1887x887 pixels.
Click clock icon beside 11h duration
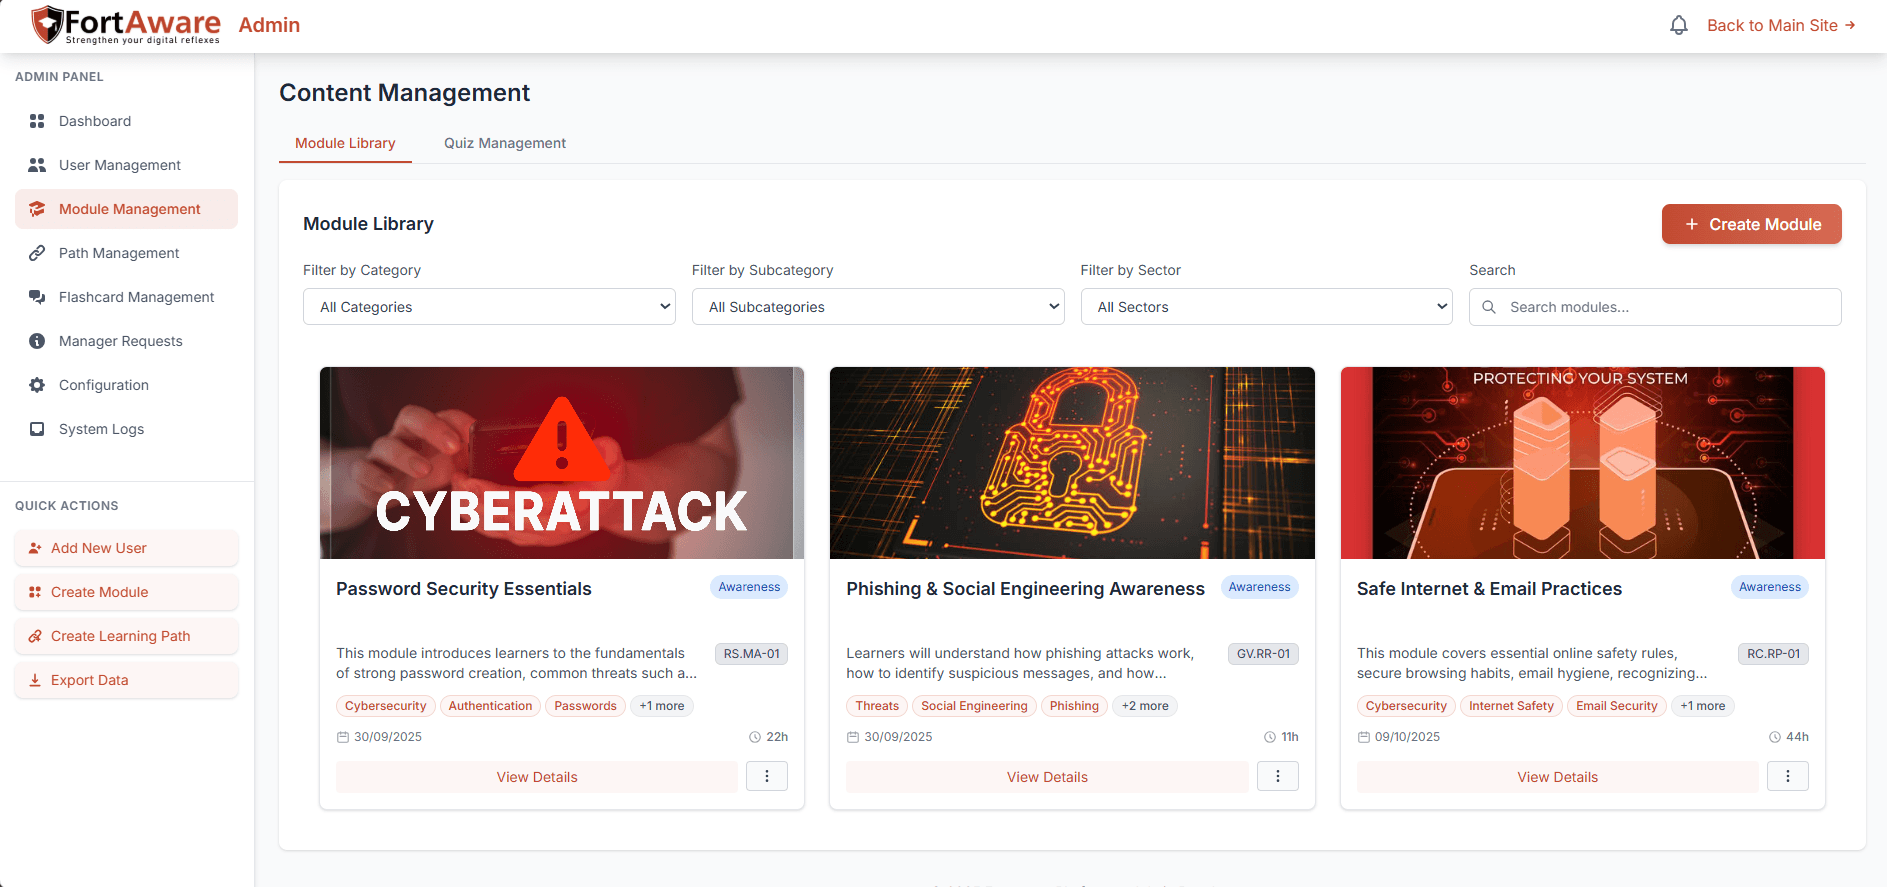1270,737
